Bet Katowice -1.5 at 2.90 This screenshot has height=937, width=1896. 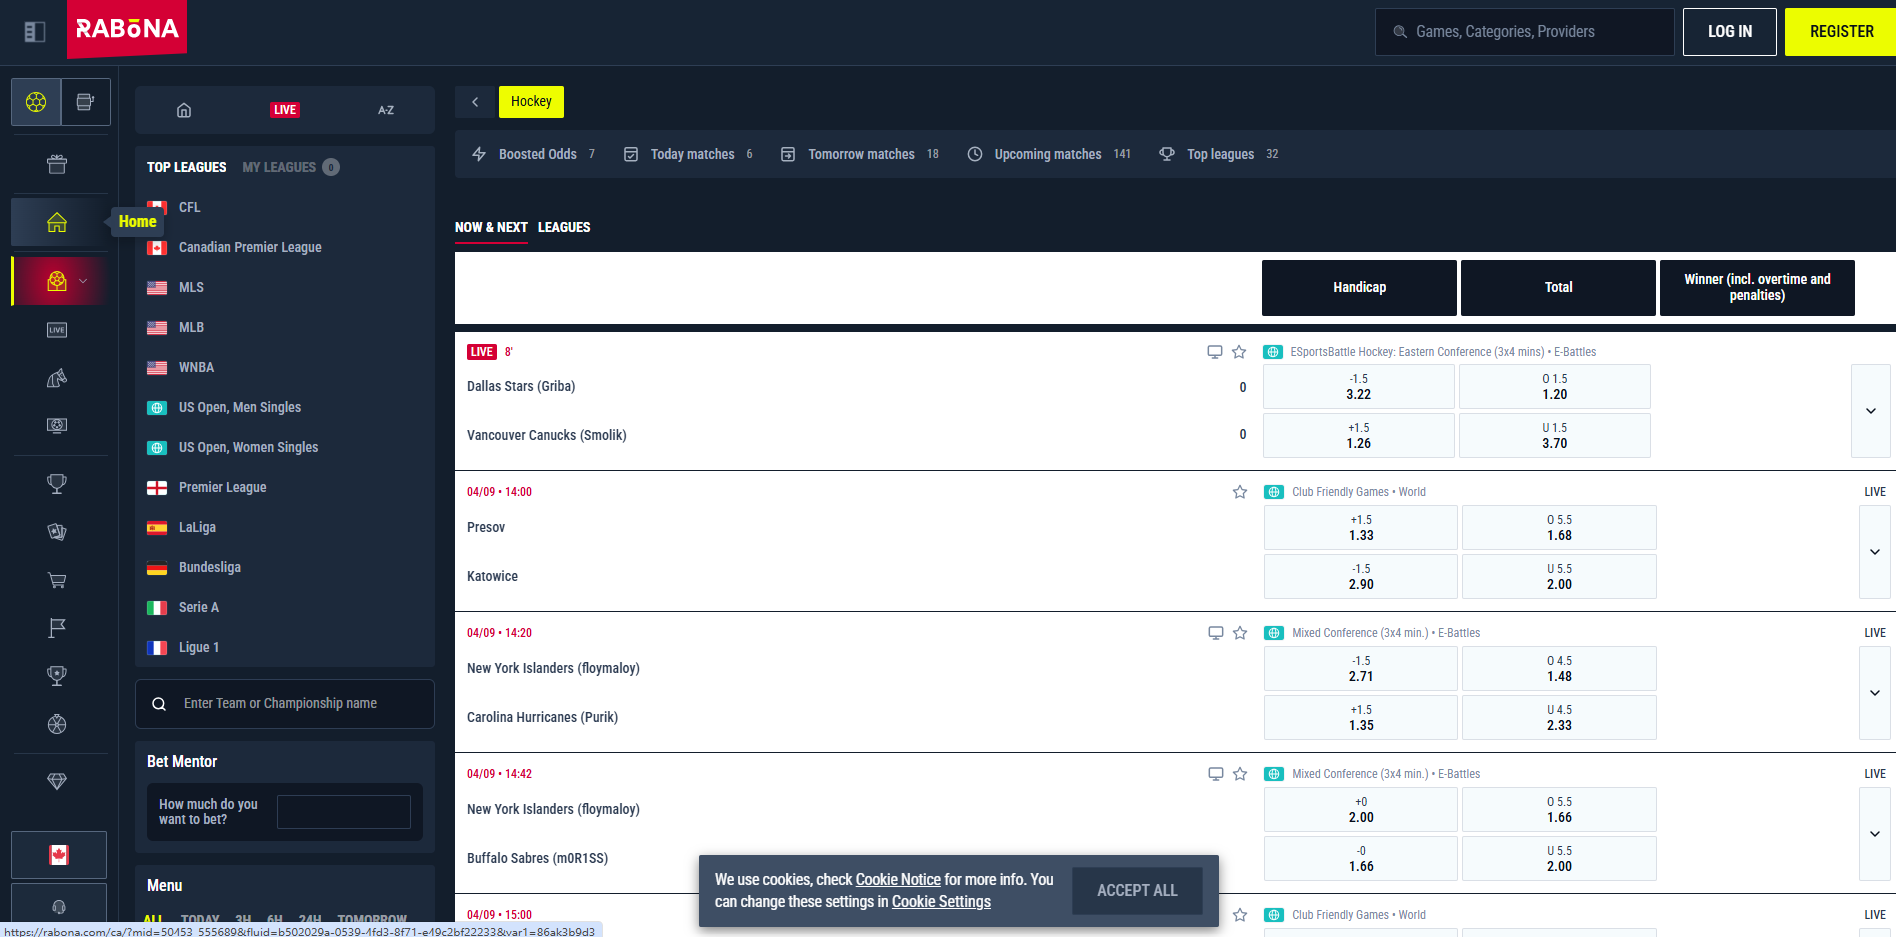click(x=1361, y=577)
